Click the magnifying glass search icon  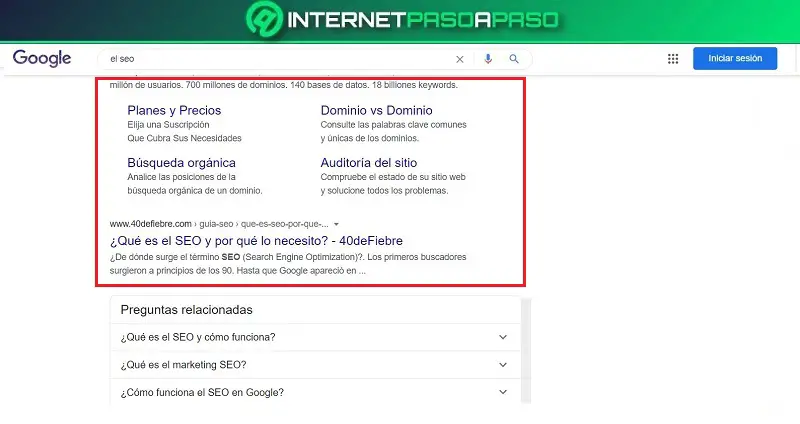(x=514, y=59)
